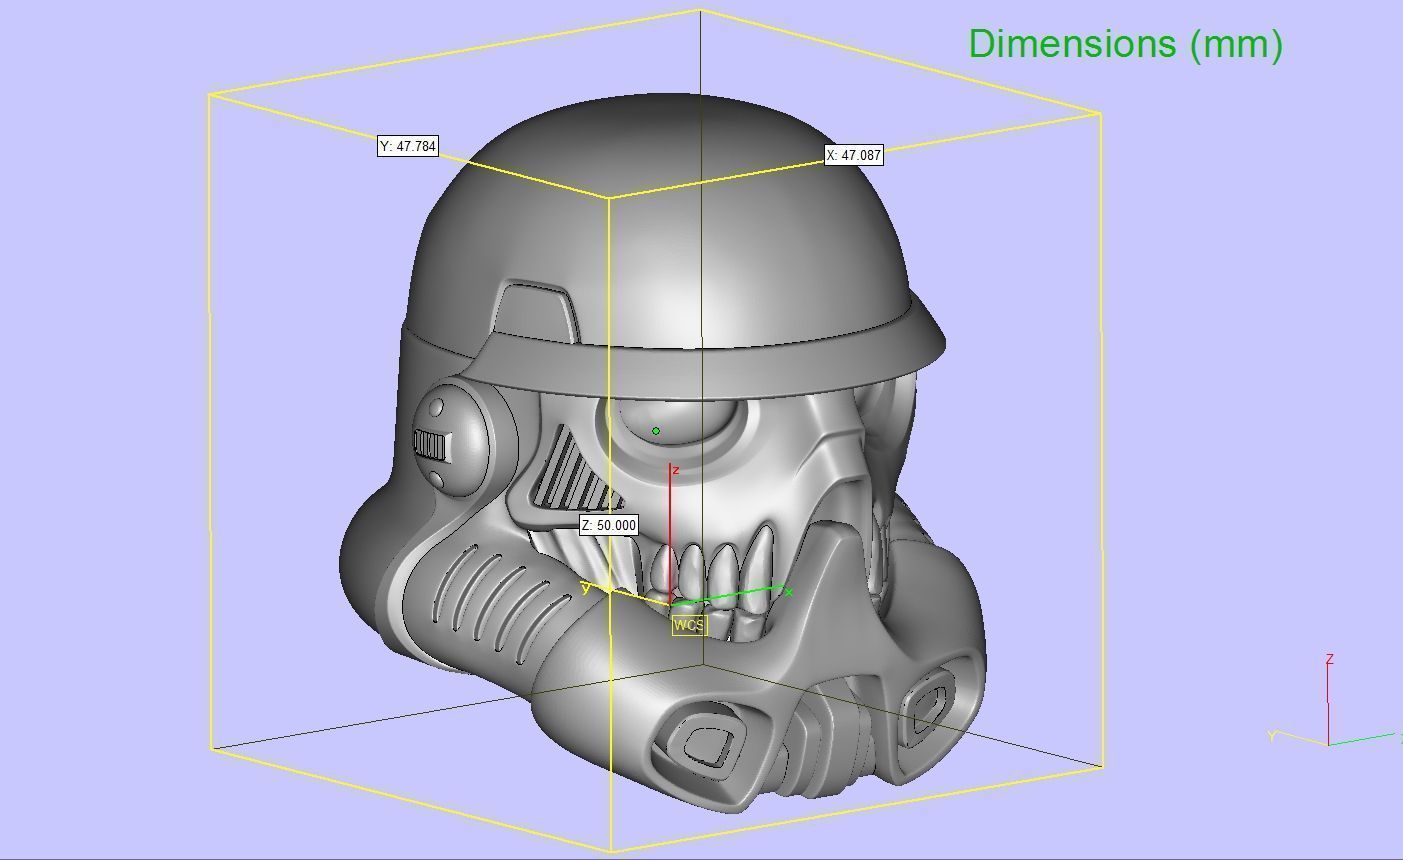
Task: Click the X: 47.087 dimension label
Action: 854,155
